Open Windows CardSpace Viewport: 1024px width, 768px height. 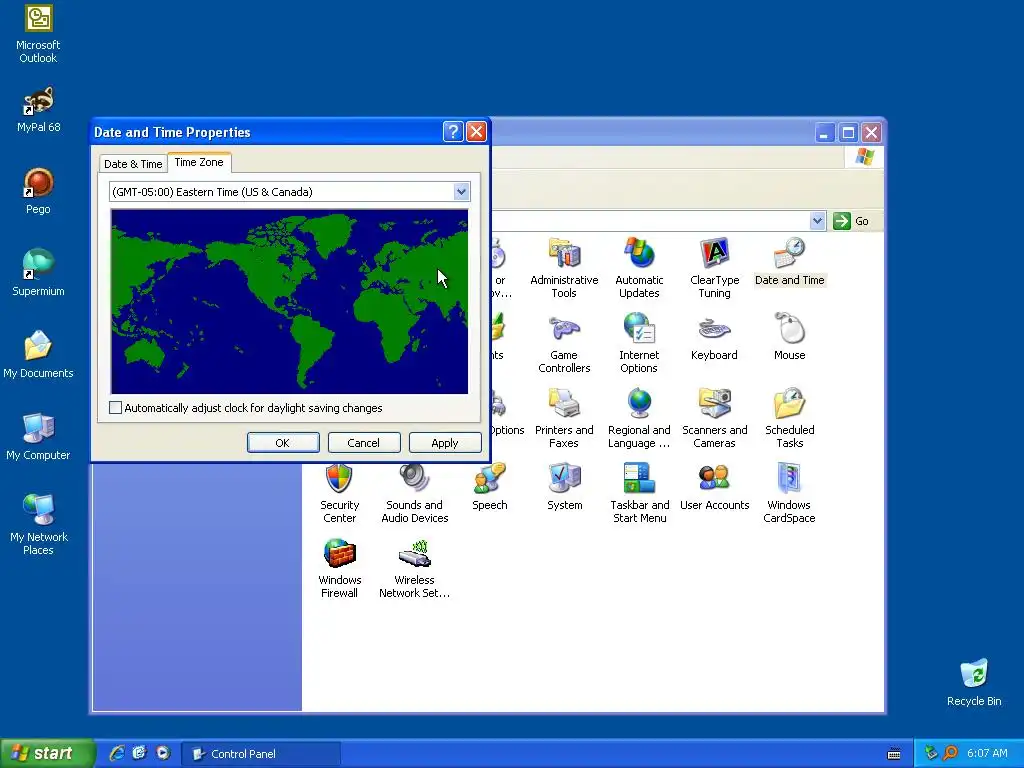click(x=789, y=493)
